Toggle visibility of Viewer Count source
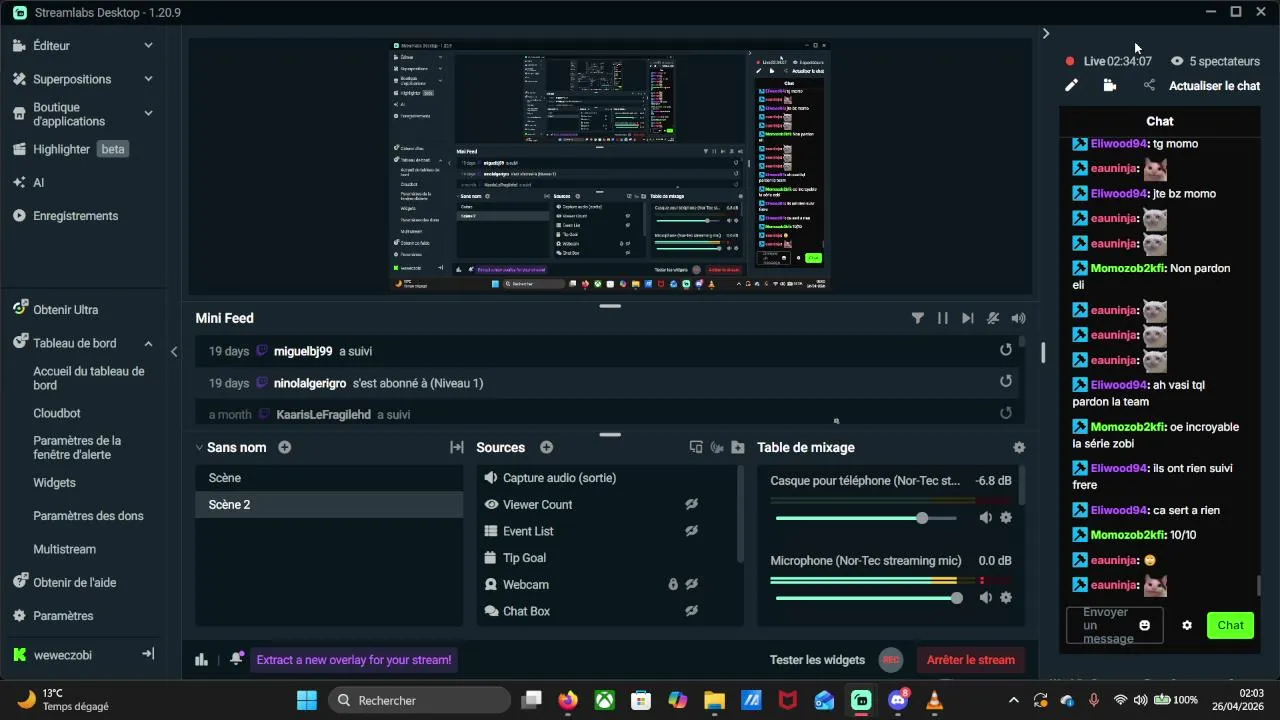Image resolution: width=1280 pixels, height=720 pixels. point(691,505)
